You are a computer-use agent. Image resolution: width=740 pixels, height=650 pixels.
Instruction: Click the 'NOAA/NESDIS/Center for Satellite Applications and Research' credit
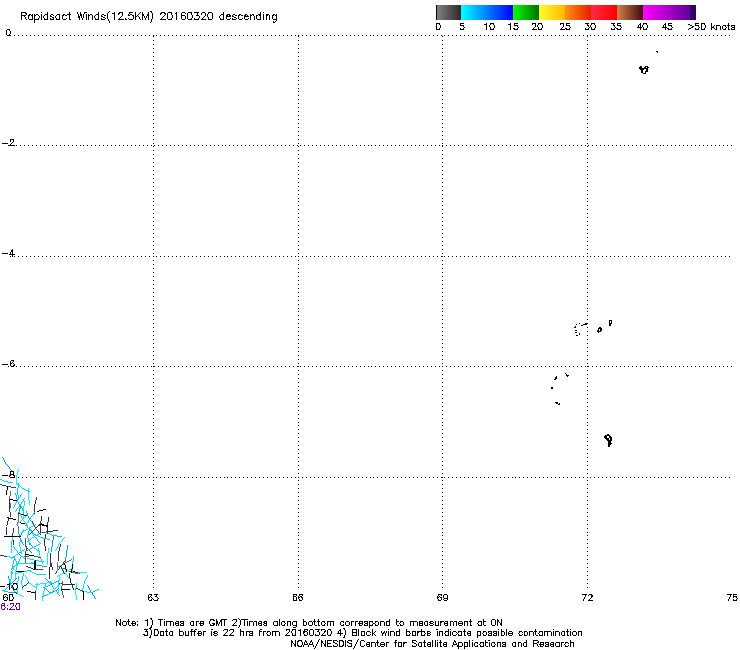point(432,644)
